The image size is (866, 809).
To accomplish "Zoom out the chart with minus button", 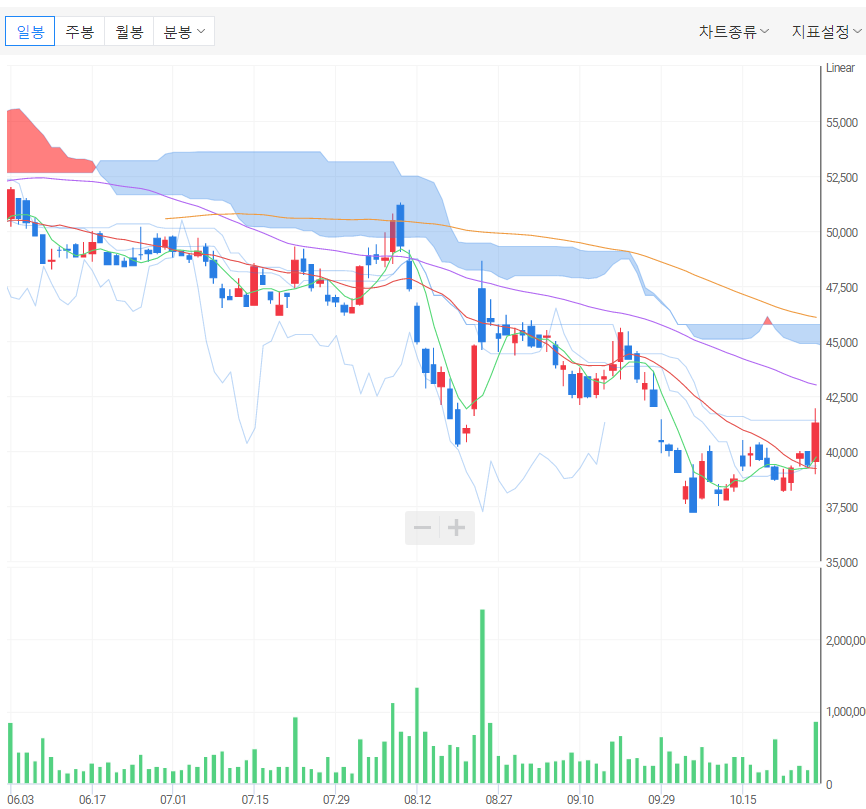I will tap(423, 528).
